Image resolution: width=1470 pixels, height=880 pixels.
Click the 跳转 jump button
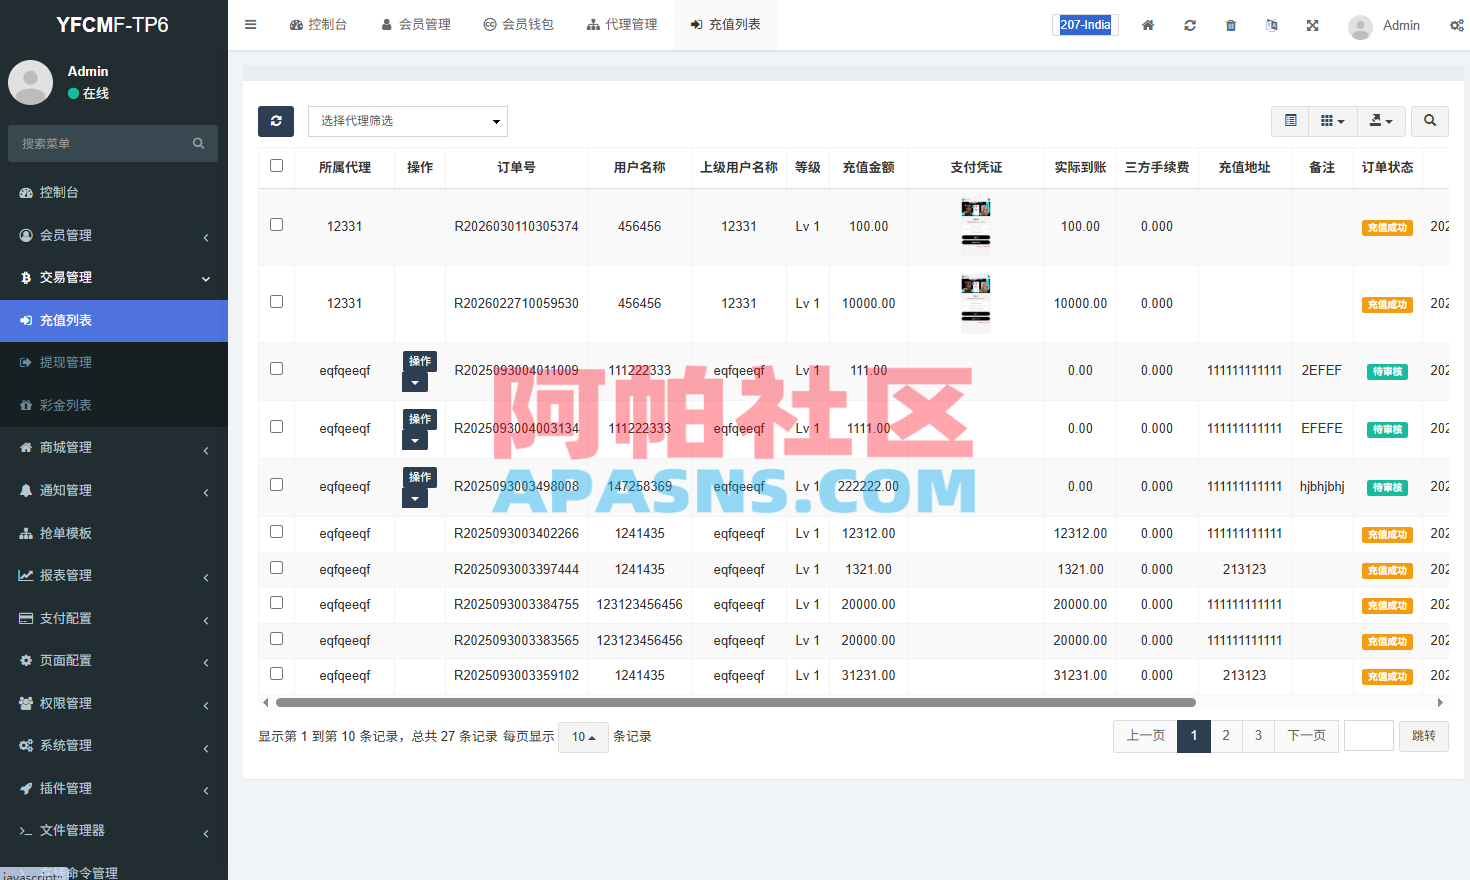[1424, 736]
